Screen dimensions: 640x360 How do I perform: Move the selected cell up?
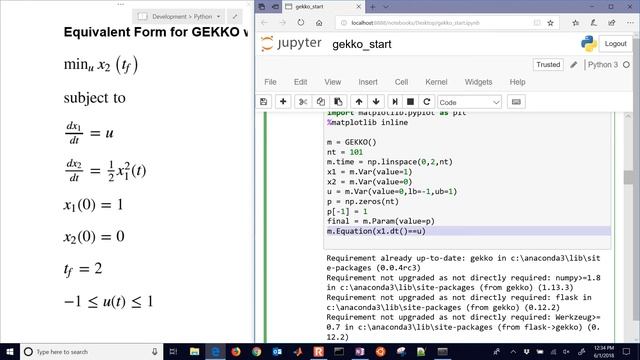pos(359,102)
